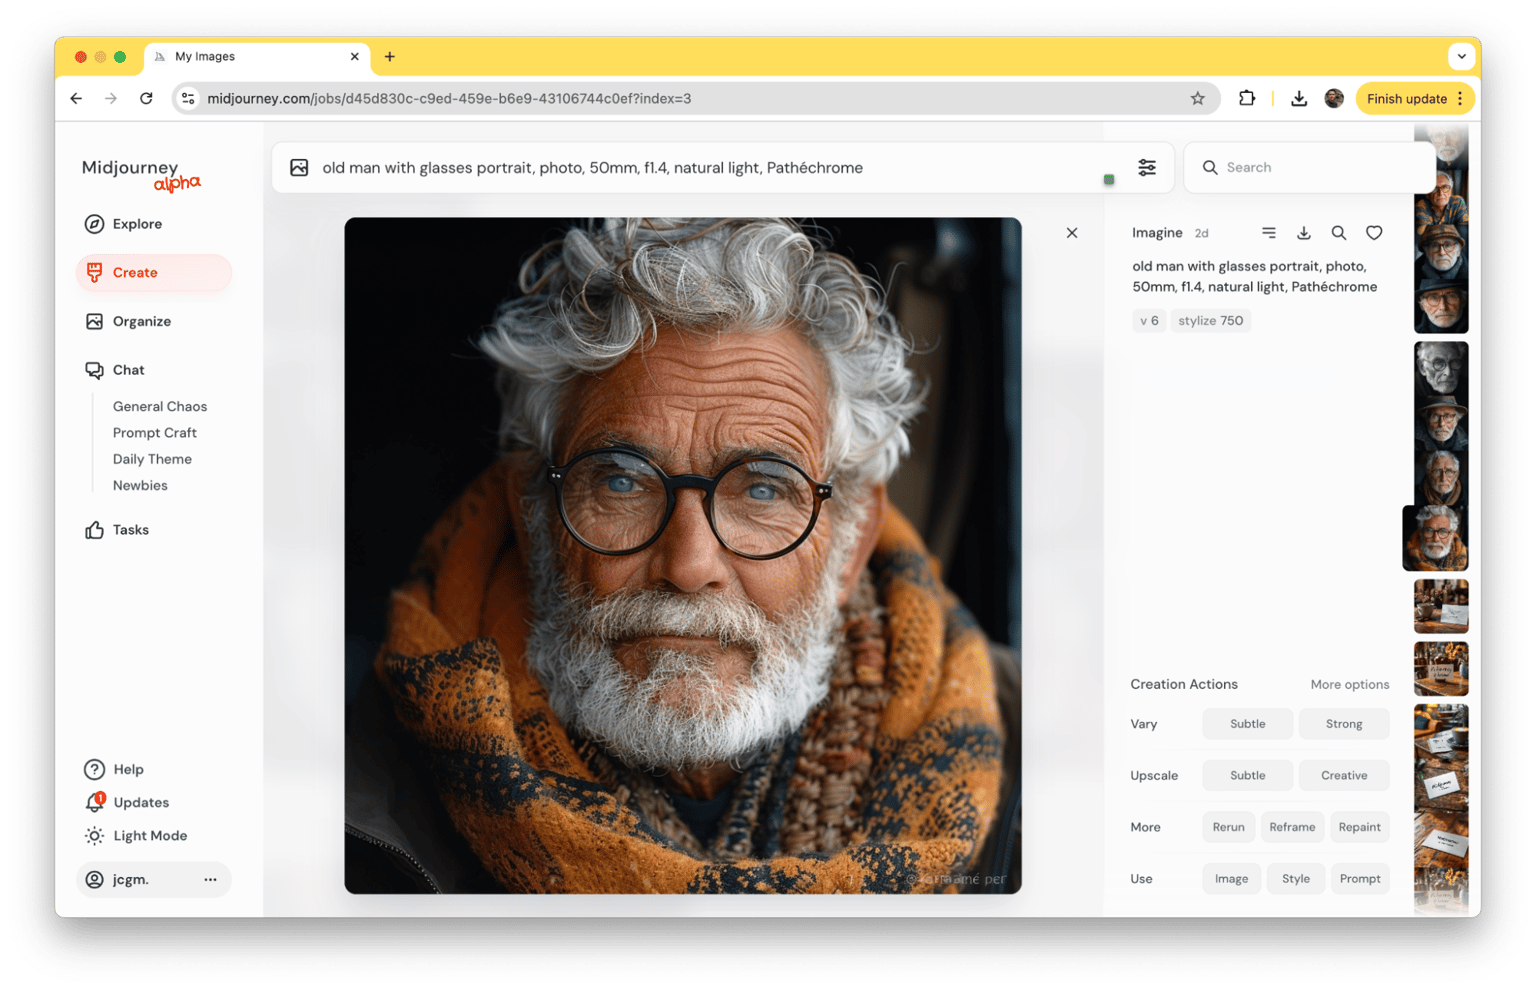This screenshot has width=1536, height=990.
Task: Choose Upscale Creative
Action: coord(1344,776)
